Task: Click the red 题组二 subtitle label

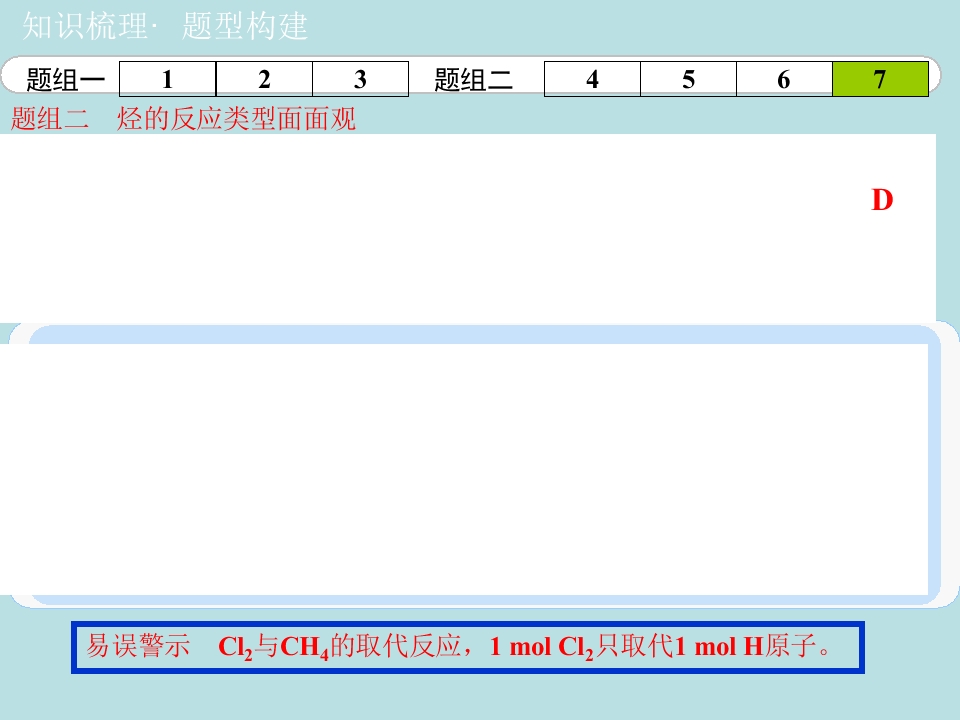Action: pyautogui.click(x=50, y=118)
